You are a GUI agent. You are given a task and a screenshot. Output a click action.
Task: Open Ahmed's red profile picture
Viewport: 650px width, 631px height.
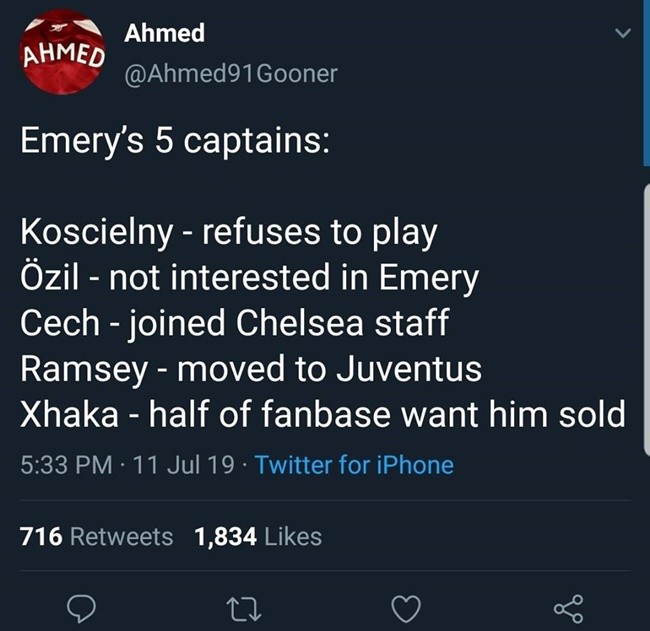click(63, 55)
